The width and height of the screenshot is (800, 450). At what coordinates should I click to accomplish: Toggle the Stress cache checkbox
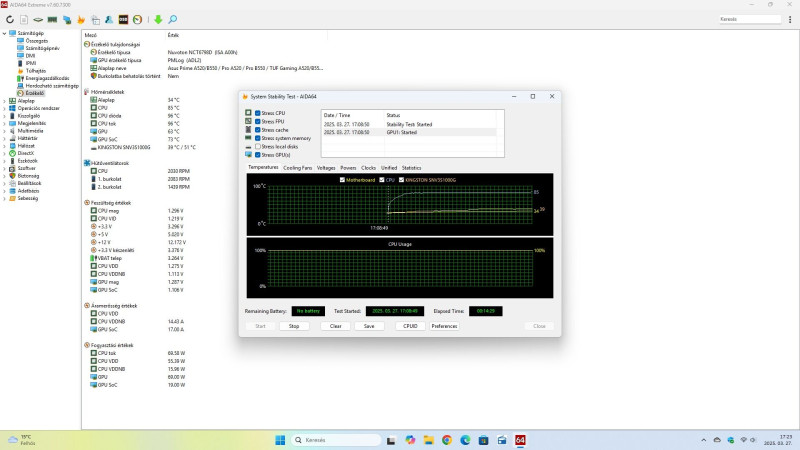258,130
